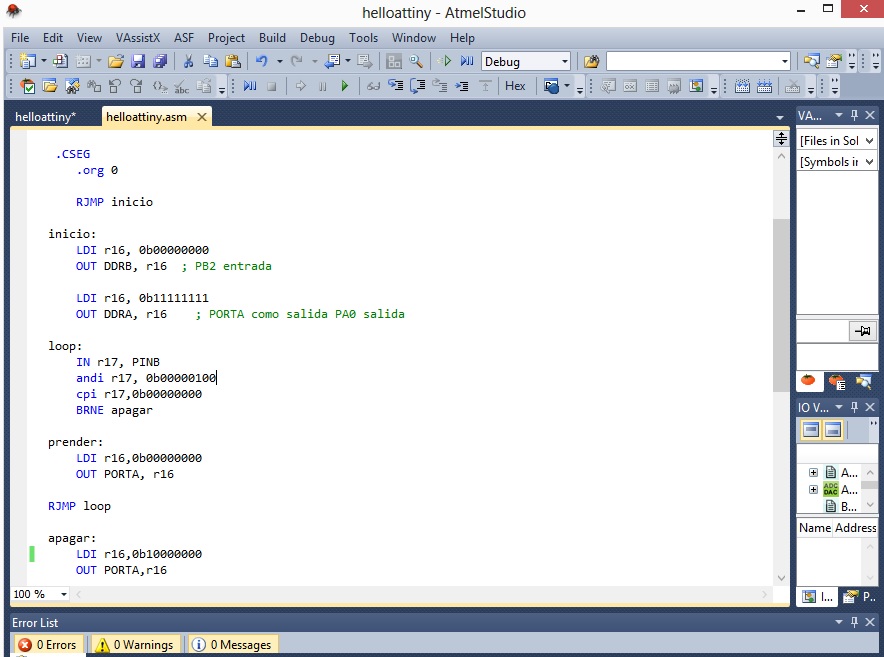Click the Navigate Backward icon
Image resolution: width=884 pixels, height=657 pixels.
click(x=332, y=61)
